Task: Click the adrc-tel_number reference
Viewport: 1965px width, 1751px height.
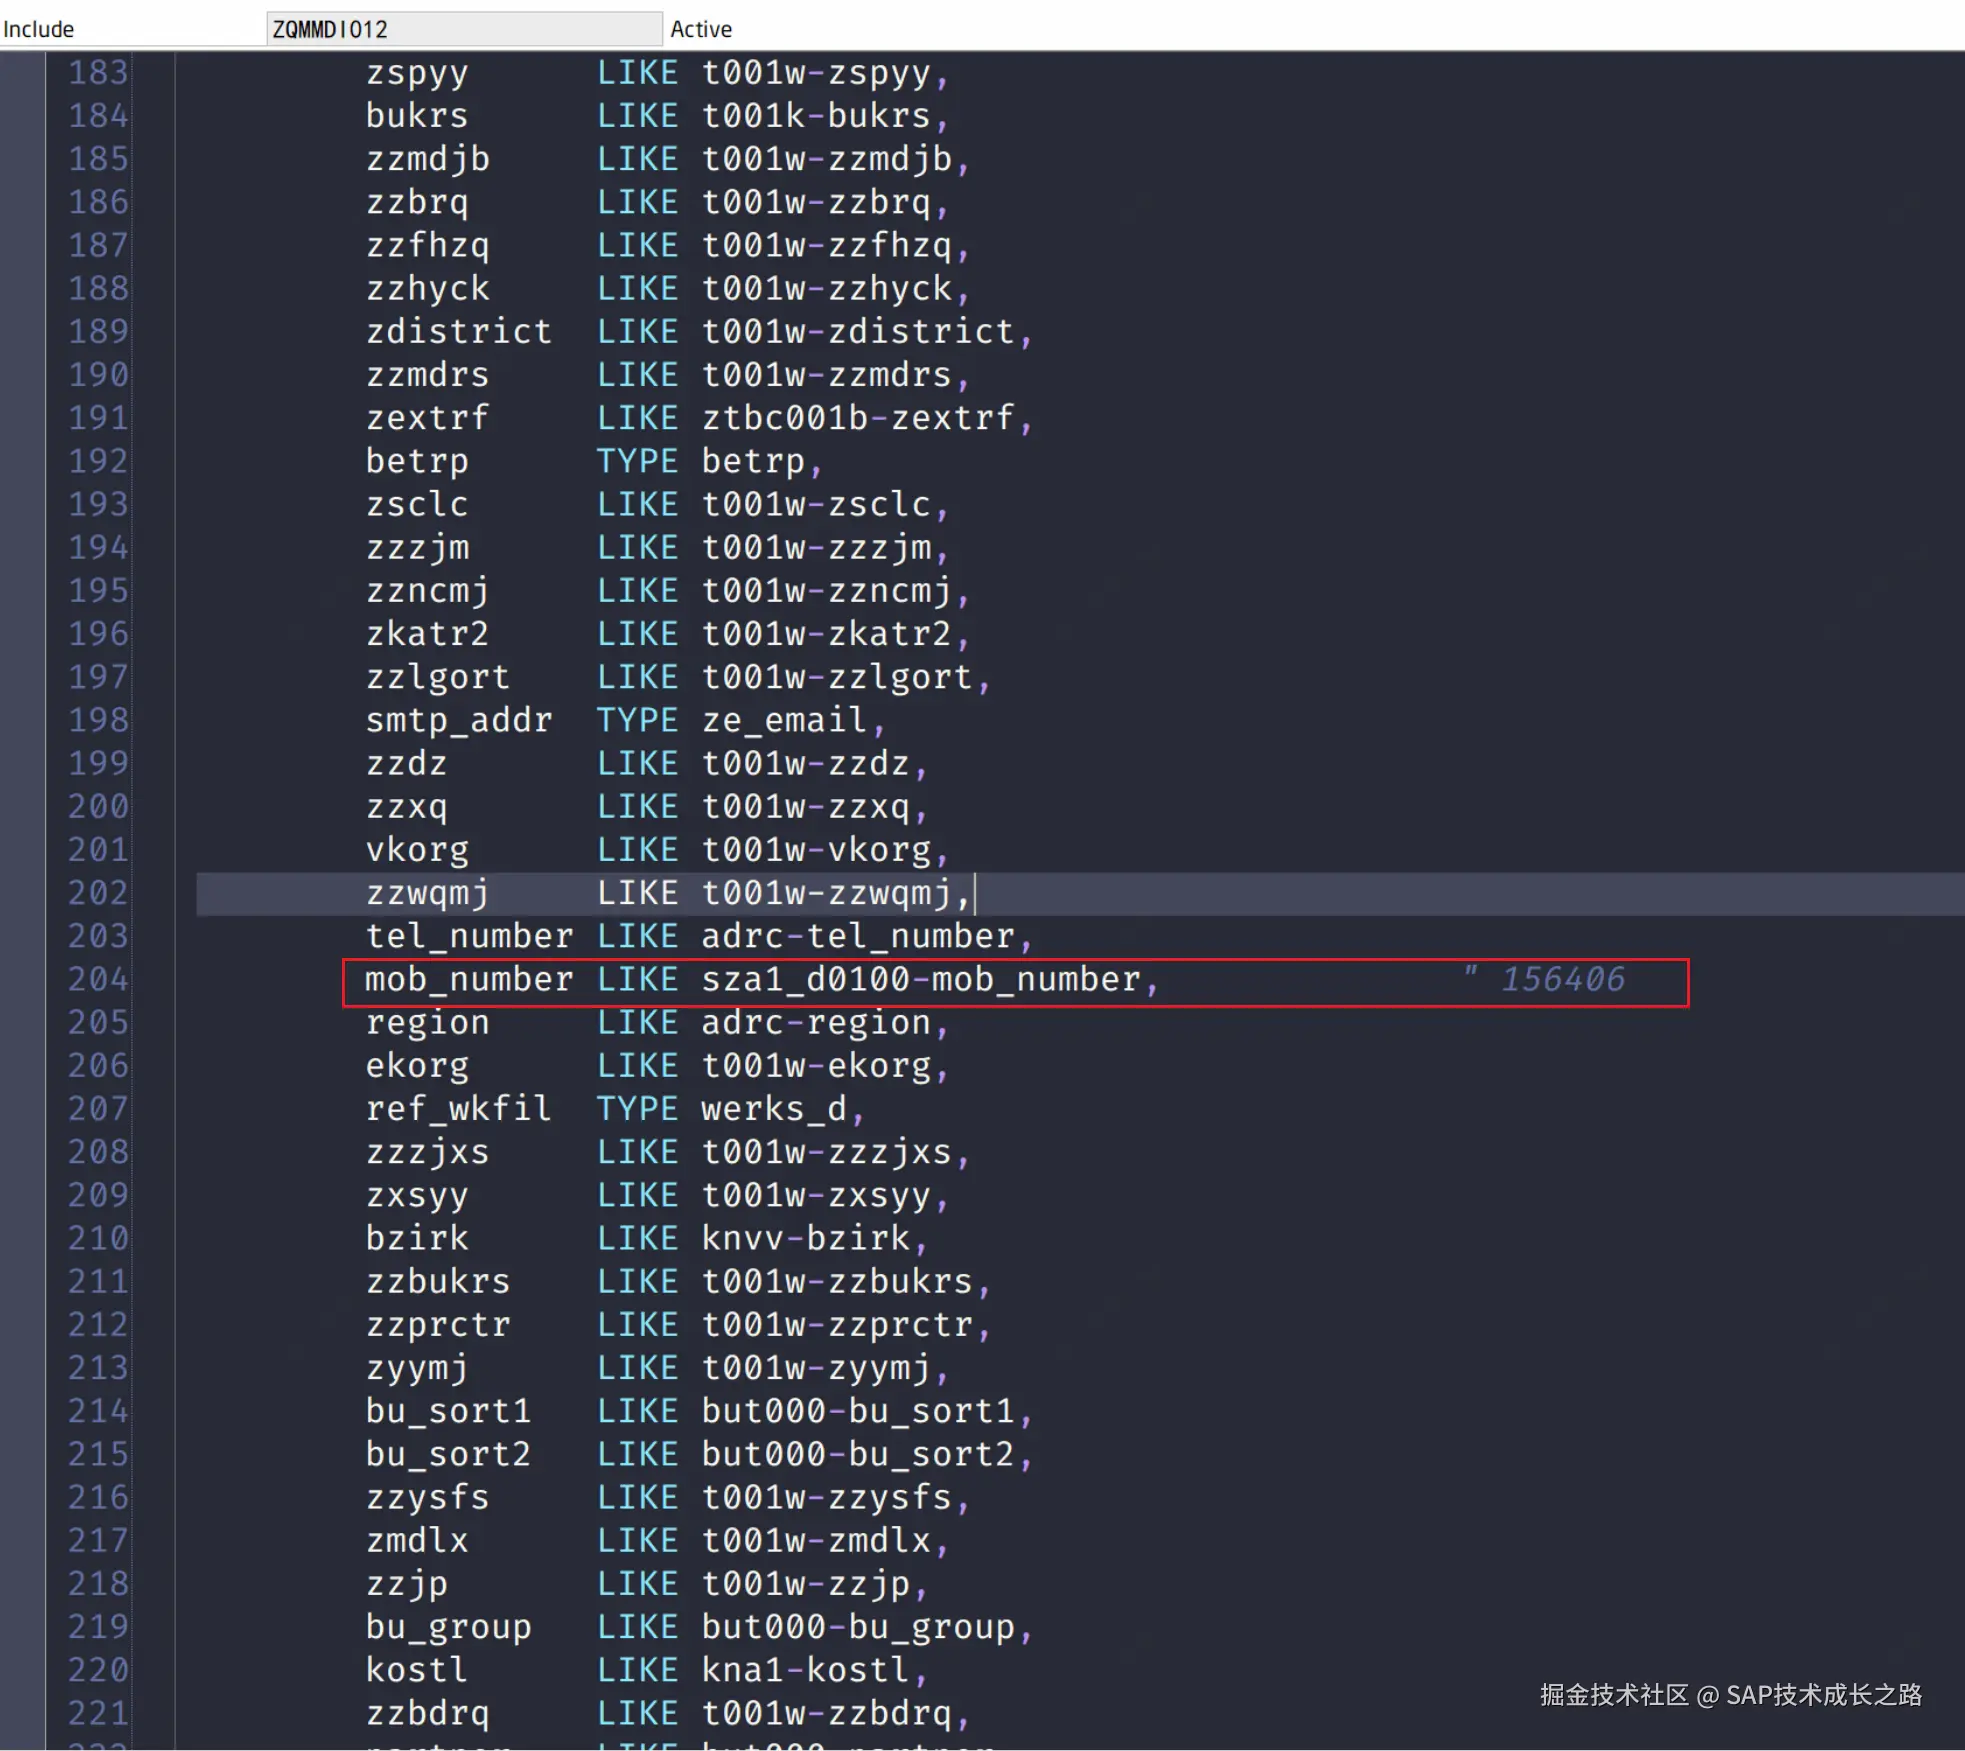Action: click(858, 936)
